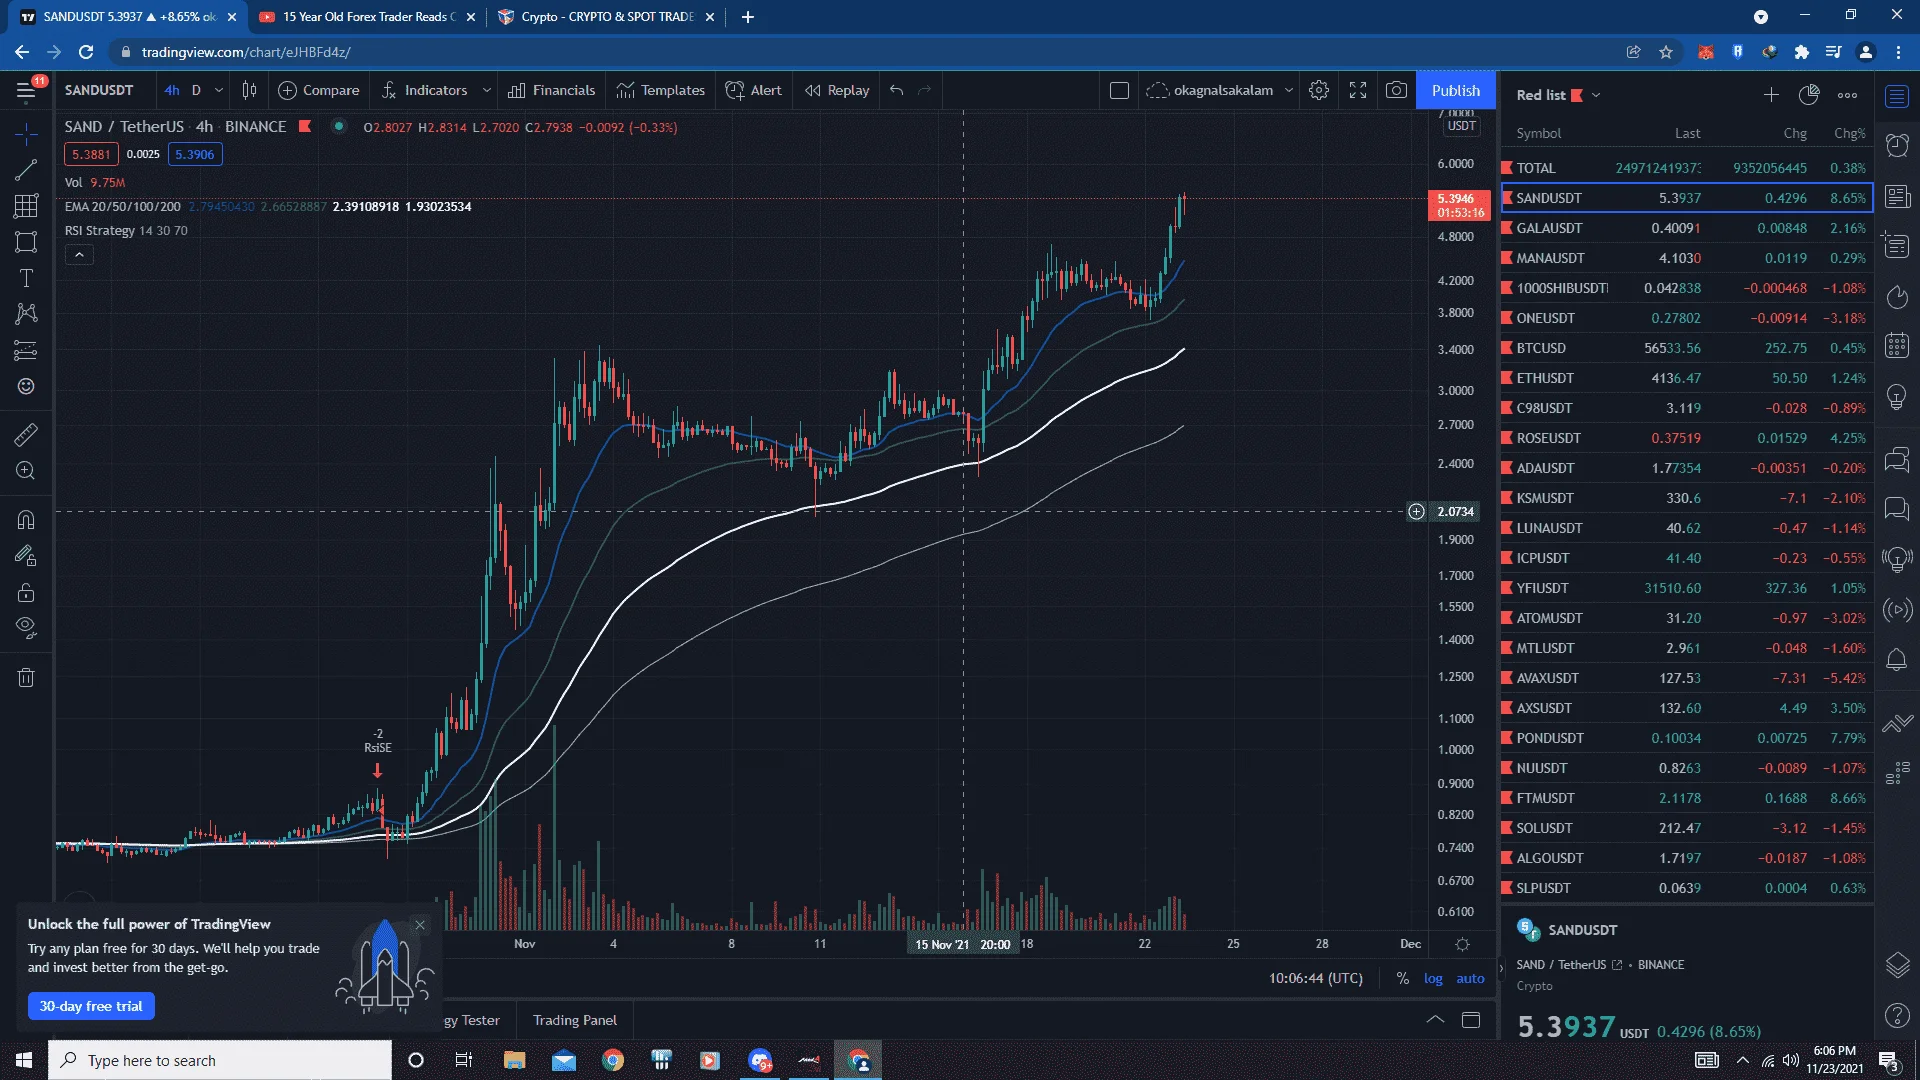Collapse the indicator legend chevron
The image size is (1920, 1080).
point(79,255)
